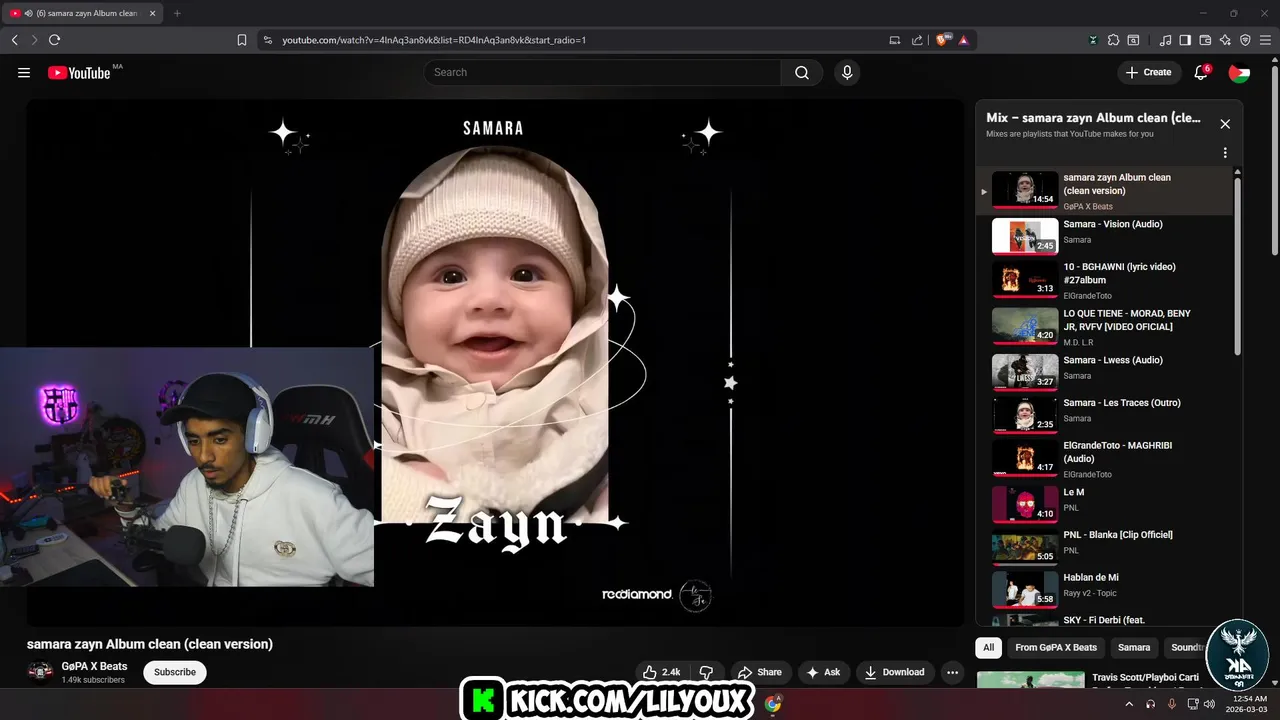Image resolution: width=1280 pixels, height=720 pixels.
Task: Play PNL - Blanka [Clip Officiel]
Action: coord(1105,547)
